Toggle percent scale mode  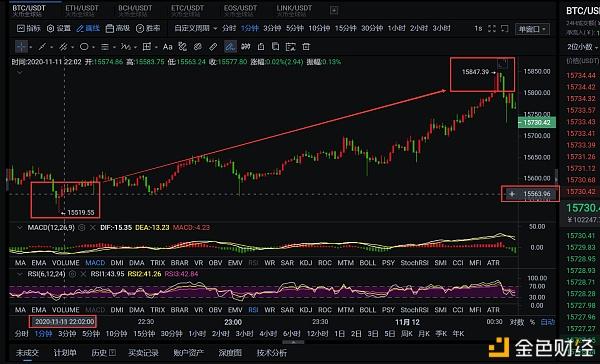pos(532,322)
